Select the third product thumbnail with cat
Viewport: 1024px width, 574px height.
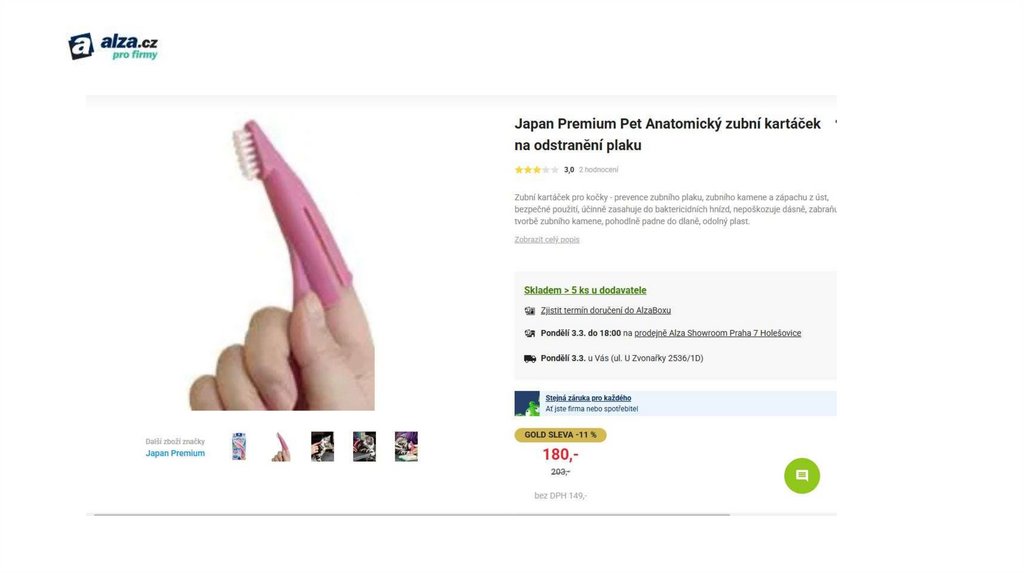click(322, 447)
